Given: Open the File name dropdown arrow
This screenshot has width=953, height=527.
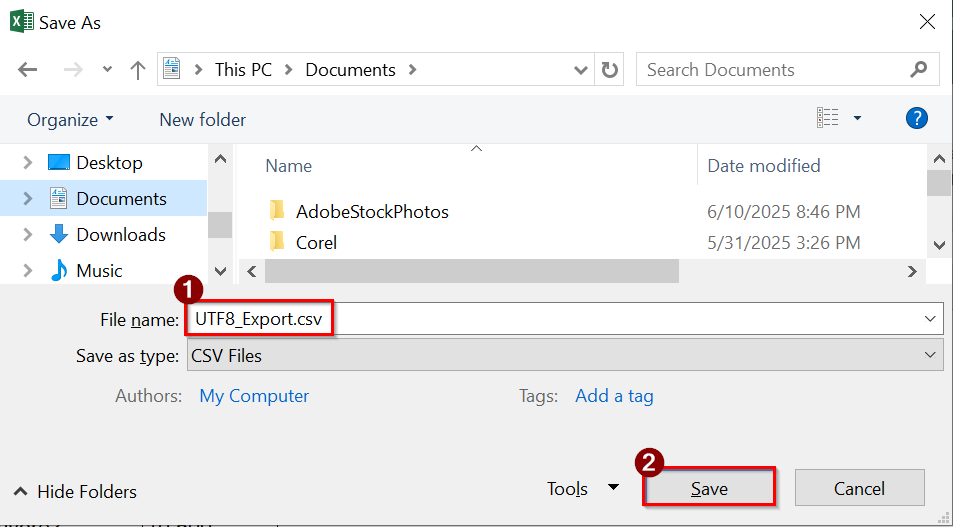Looking at the screenshot, I should (930, 319).
